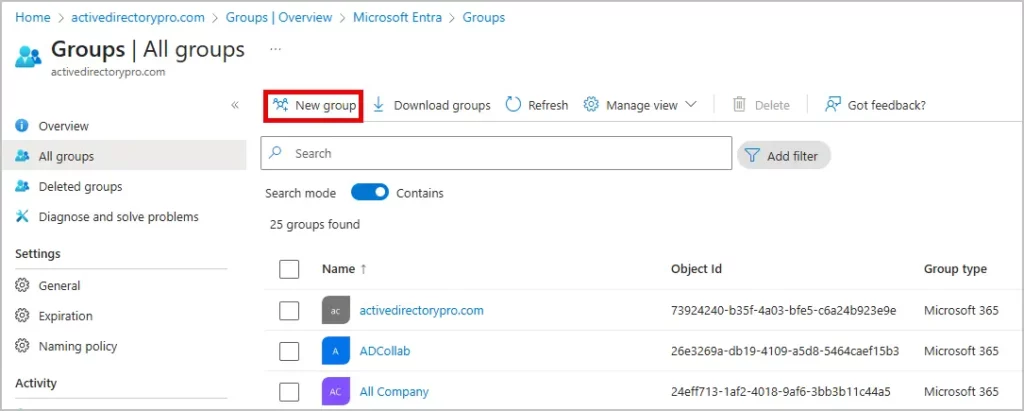
Task: Open the All Company group link
Action: coord(394,392)
